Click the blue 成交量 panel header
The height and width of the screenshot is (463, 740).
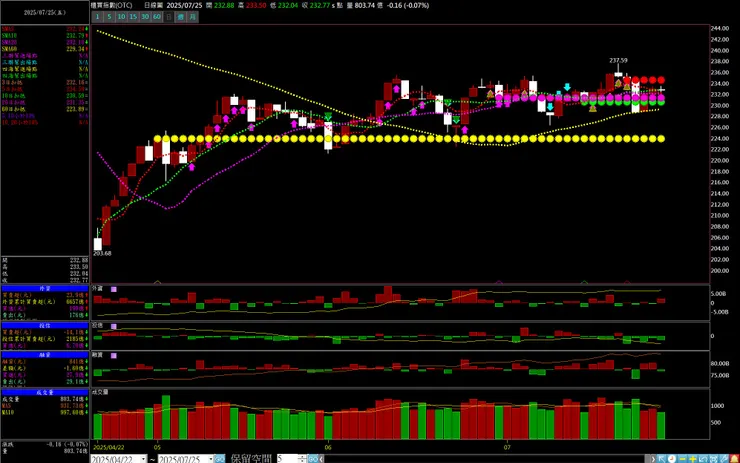[45, 392]
